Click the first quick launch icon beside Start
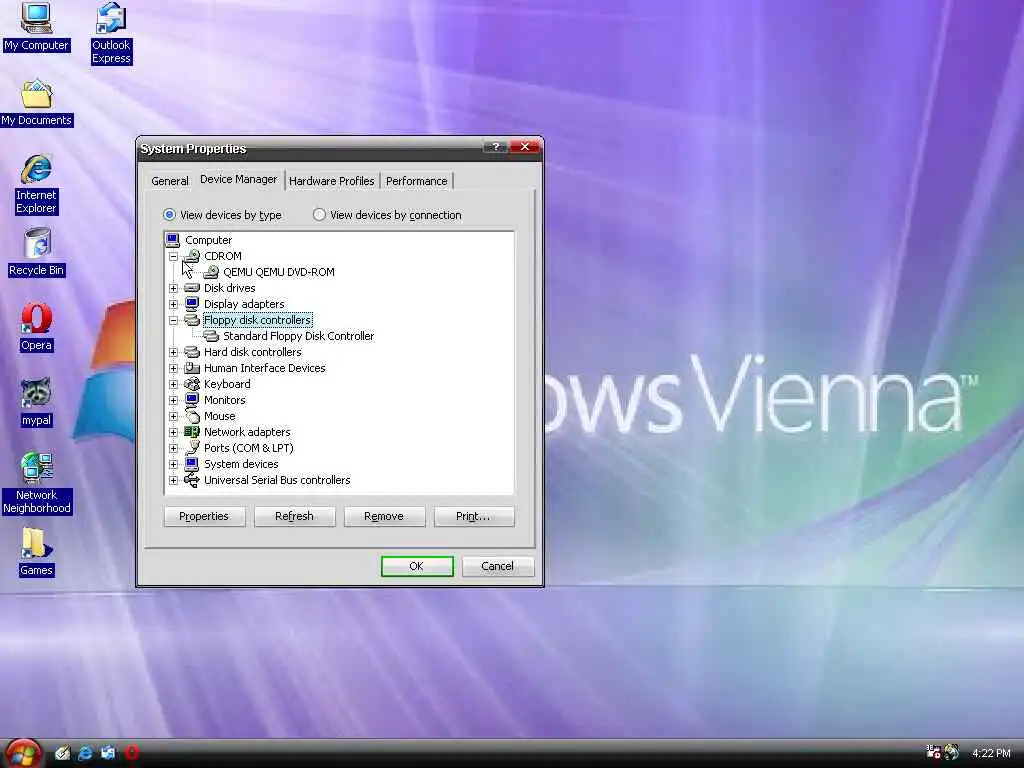The width and height of the screenshot is (1024, 768). coord(62,753)
